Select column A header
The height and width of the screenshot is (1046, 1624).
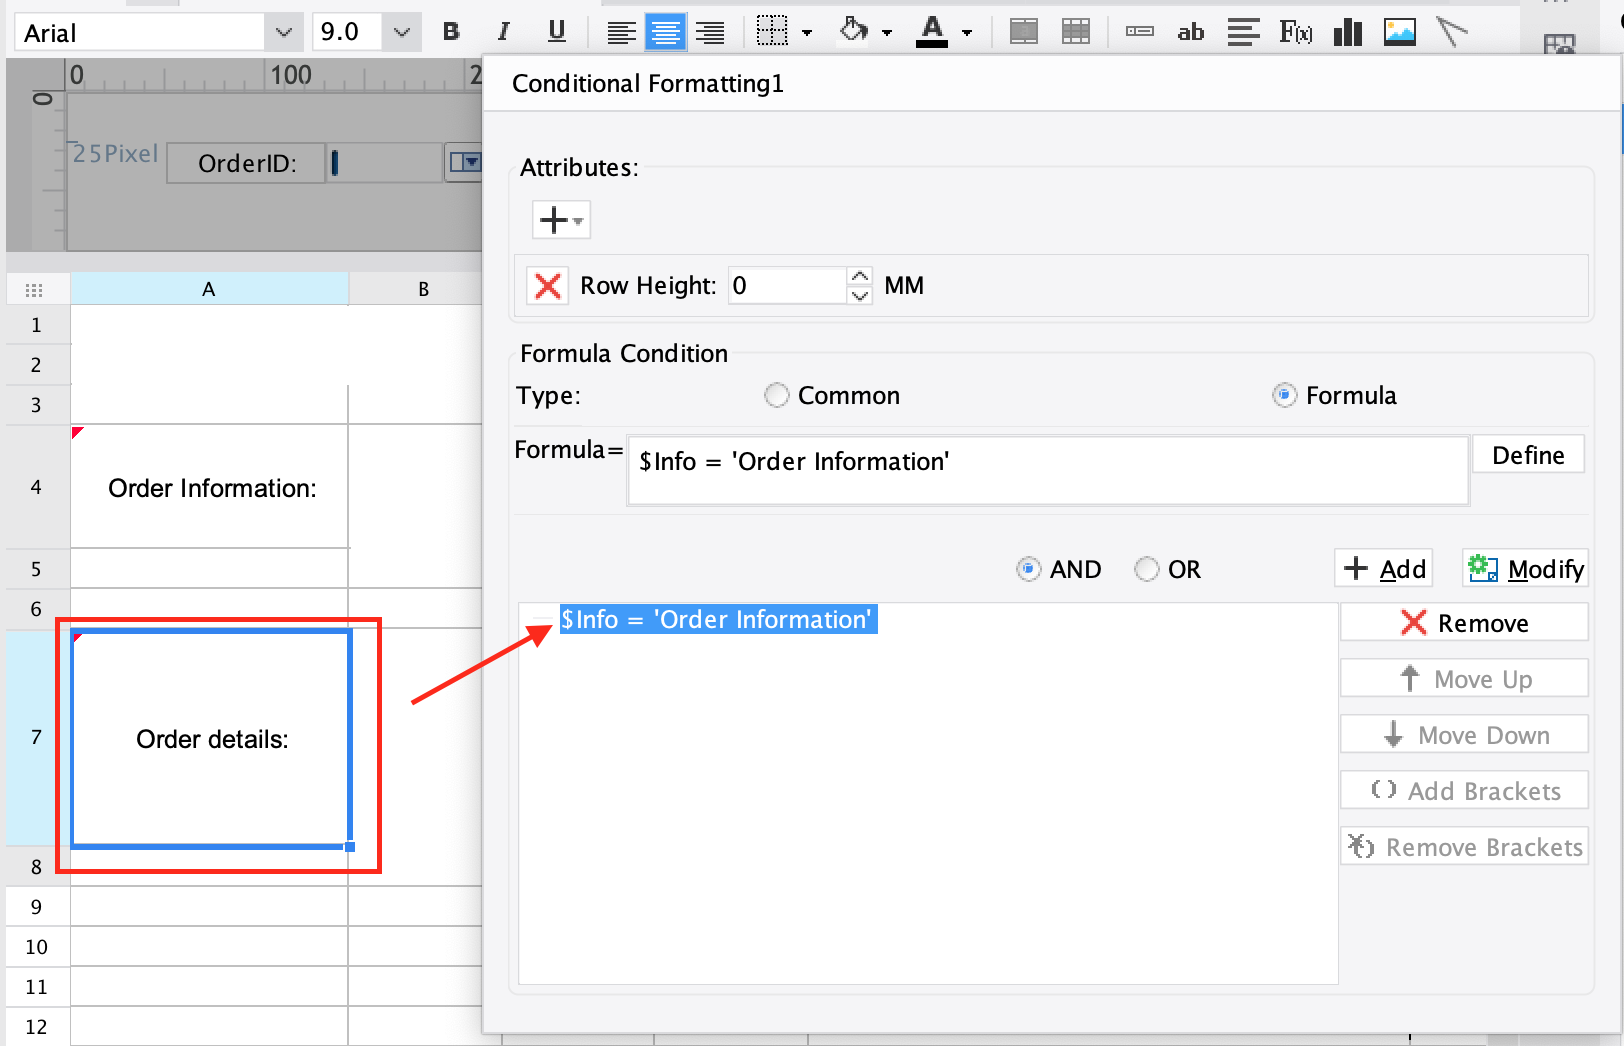click(x=209, y=289)
